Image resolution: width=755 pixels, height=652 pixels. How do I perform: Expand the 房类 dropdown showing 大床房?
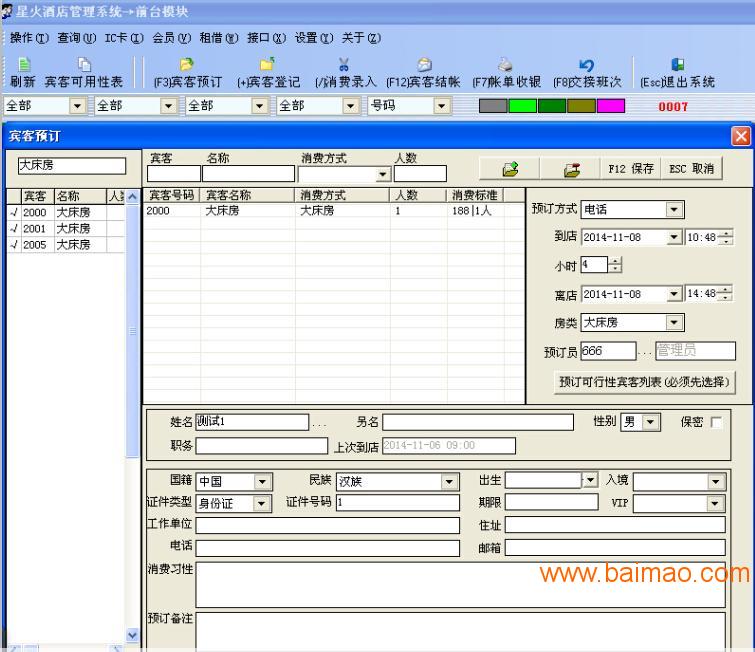[x=674, y=322]
